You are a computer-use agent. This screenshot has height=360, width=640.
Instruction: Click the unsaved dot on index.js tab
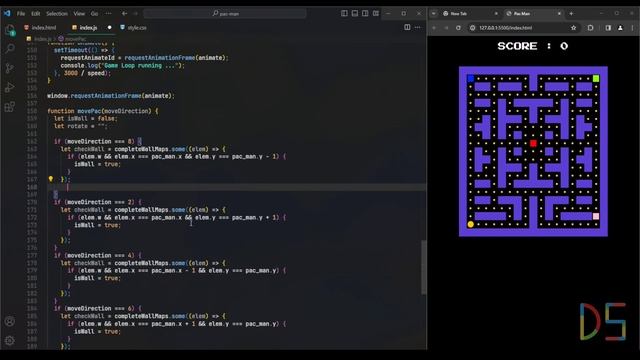pyautogui.click(x=109, y=28)
